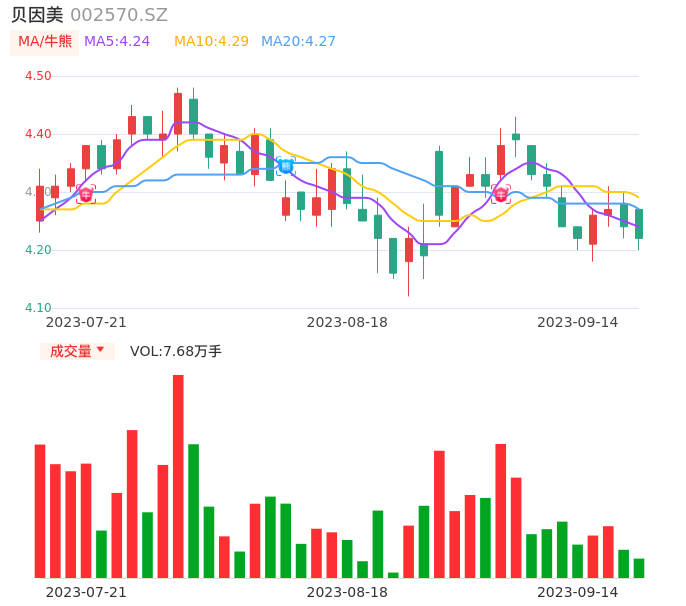Click the 2023-07-21 date label under volume chart
Screen dimensions: 686x606
(86, 592)
